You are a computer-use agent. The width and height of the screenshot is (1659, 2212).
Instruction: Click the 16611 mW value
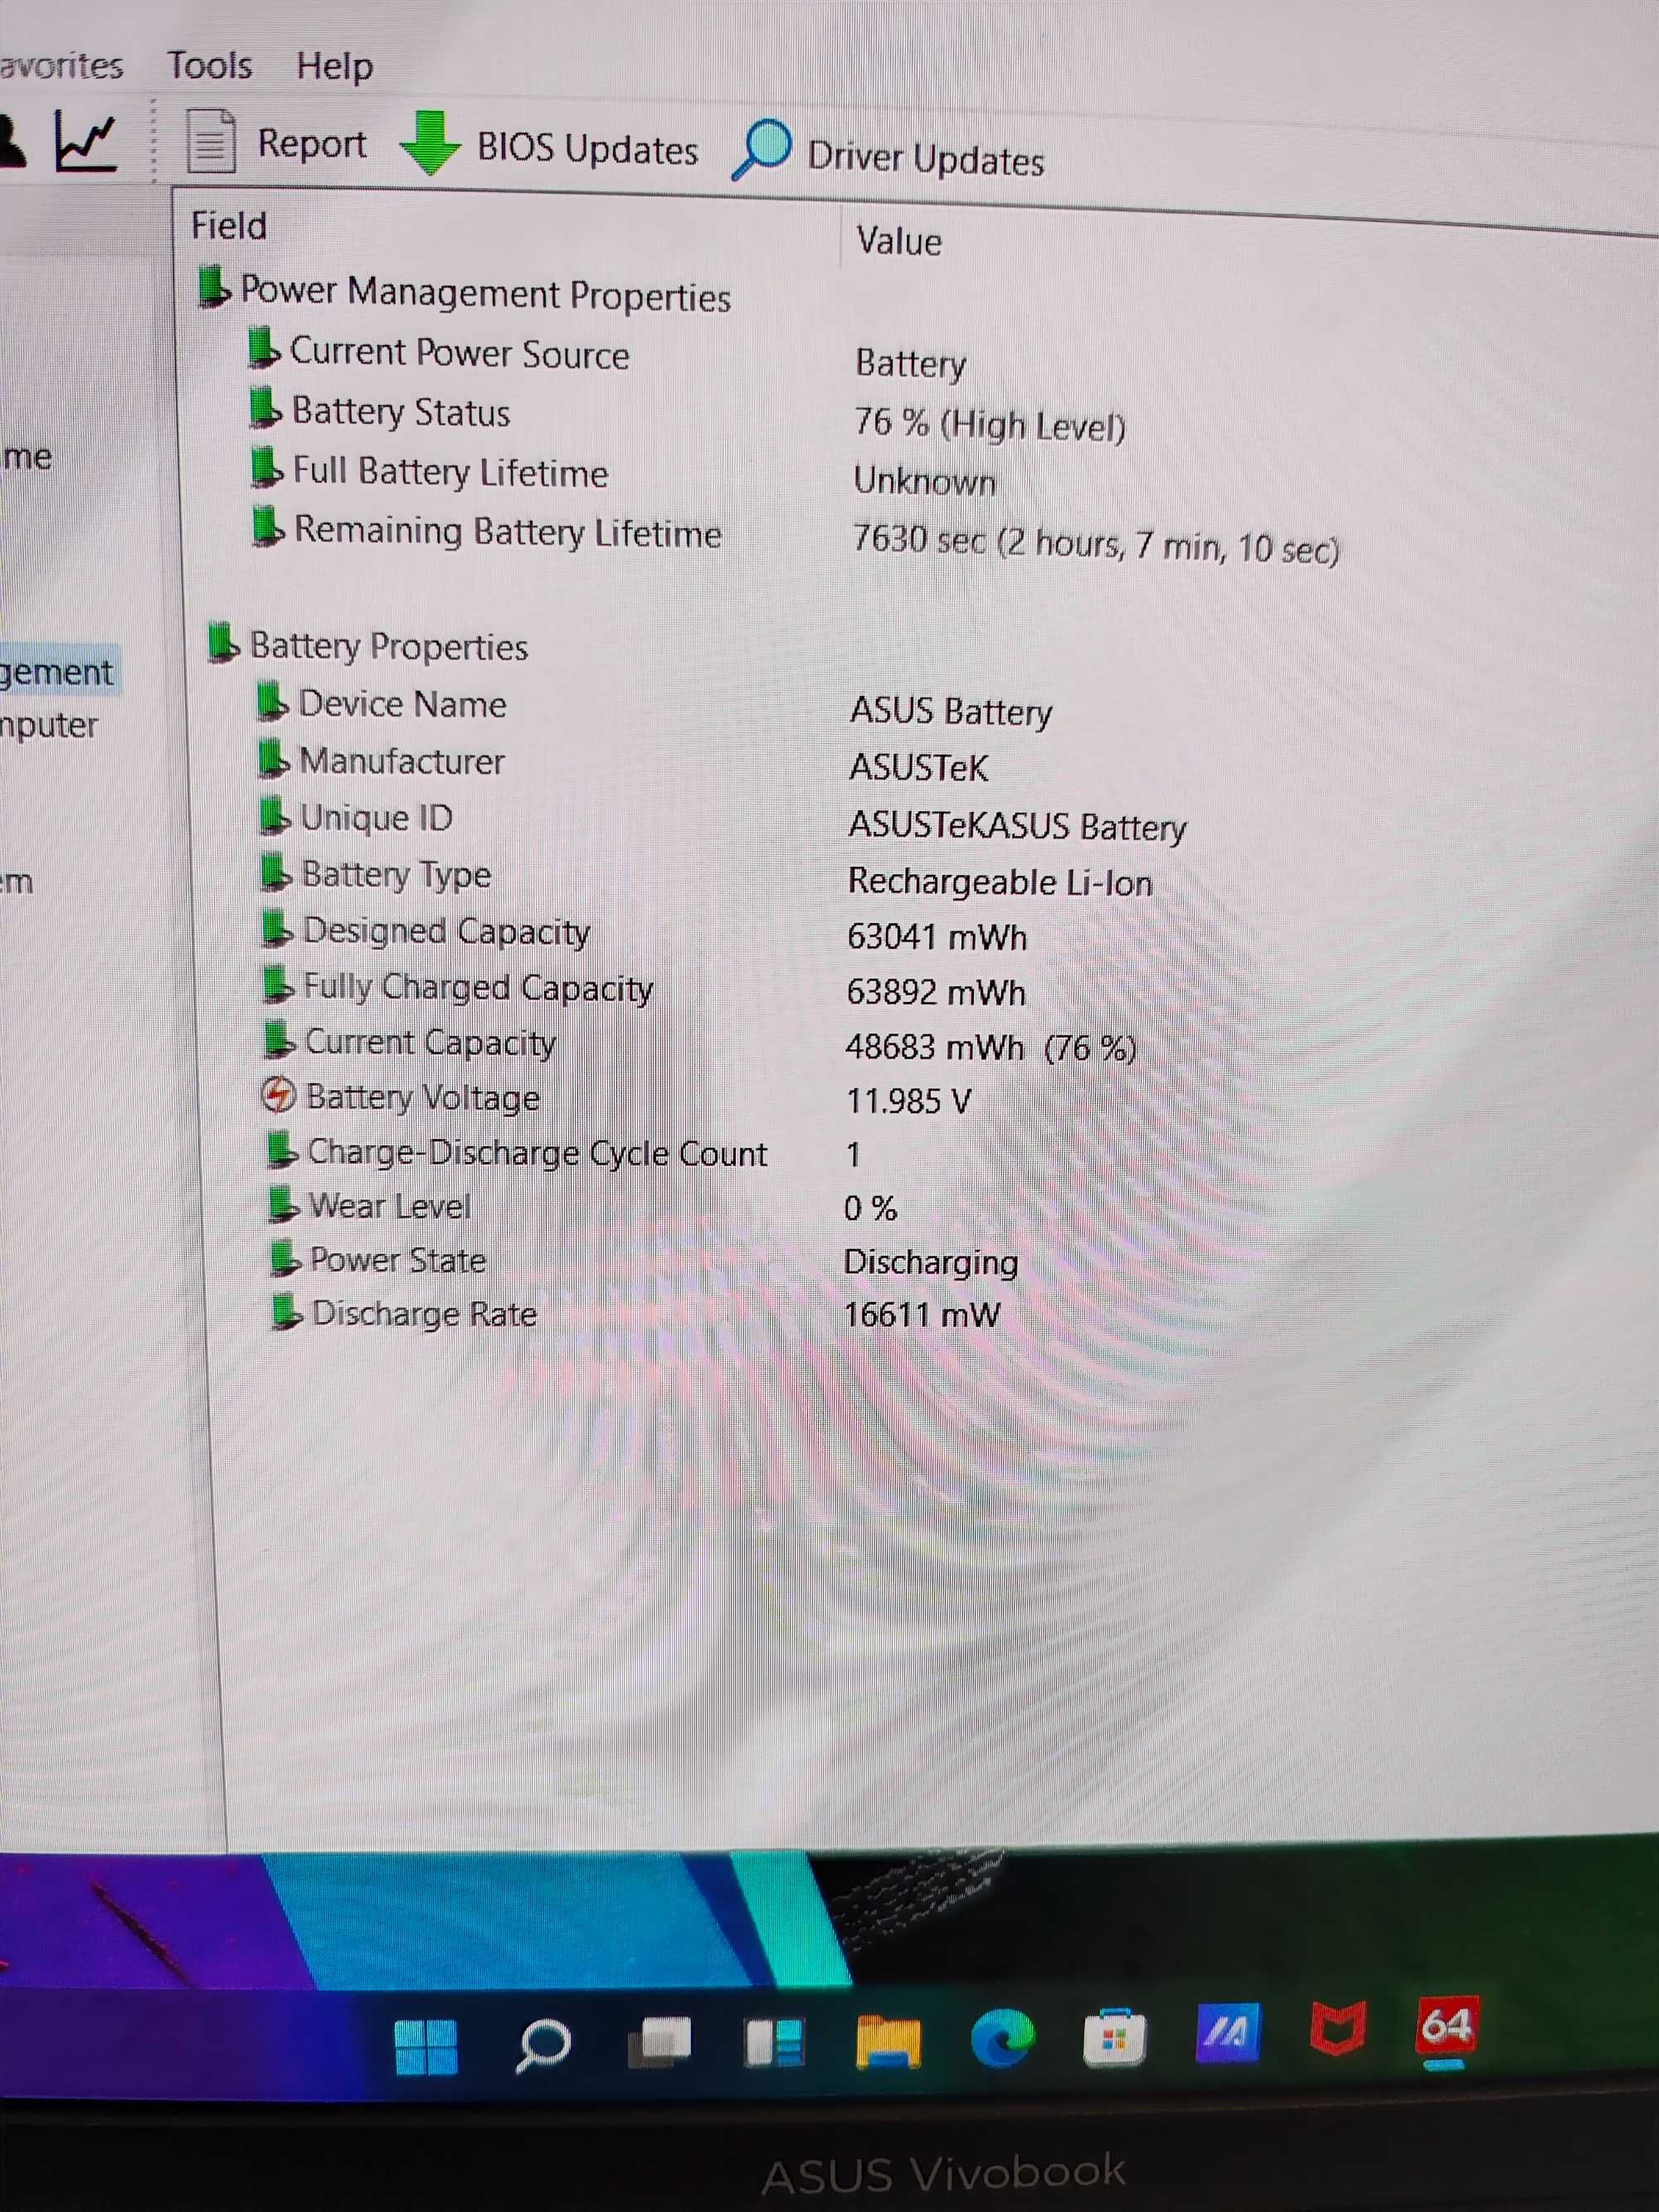click(x=922, y=1314)
